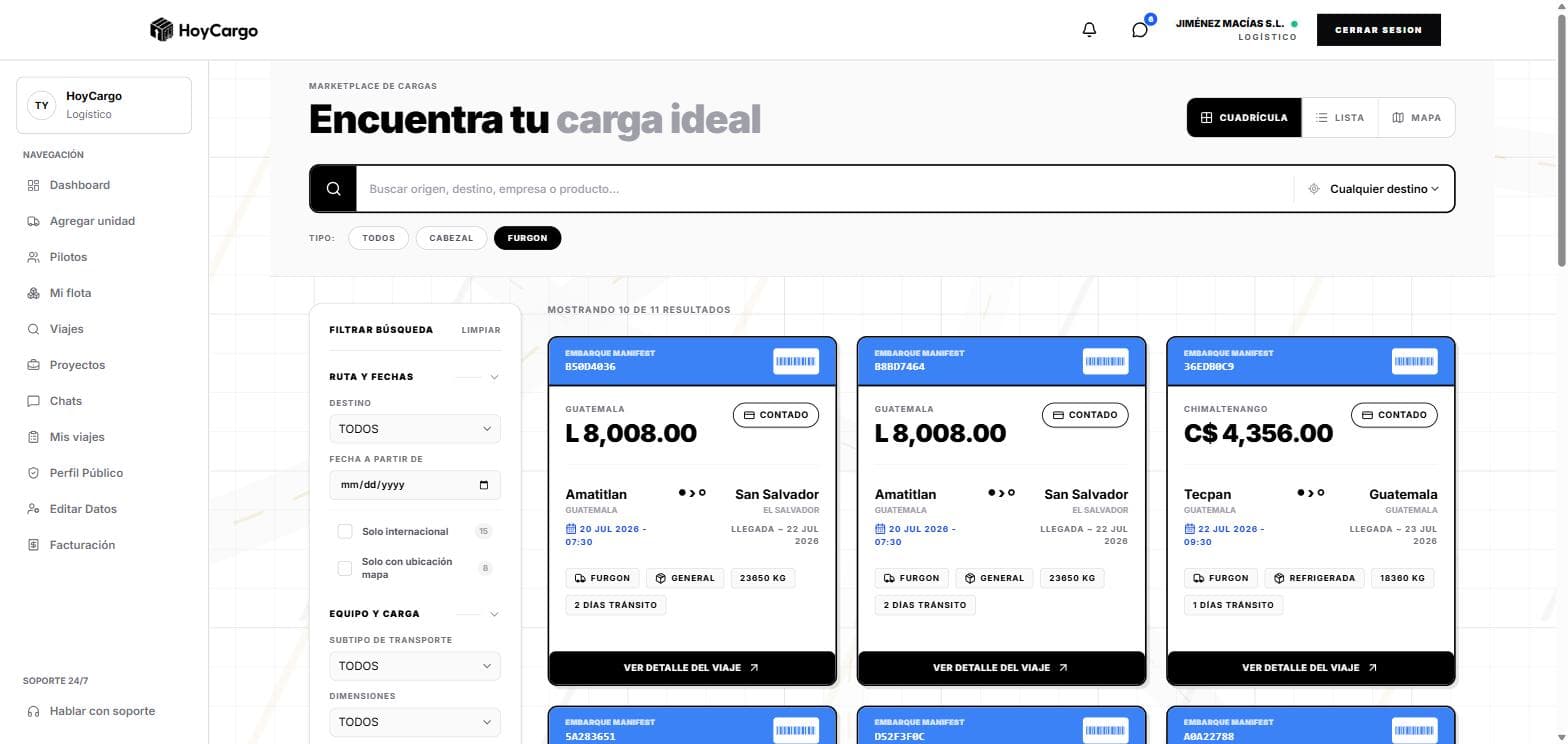The width and height of the screenshot is (1568, 744).
Task: Click the search input field
Action: point(825,189)
